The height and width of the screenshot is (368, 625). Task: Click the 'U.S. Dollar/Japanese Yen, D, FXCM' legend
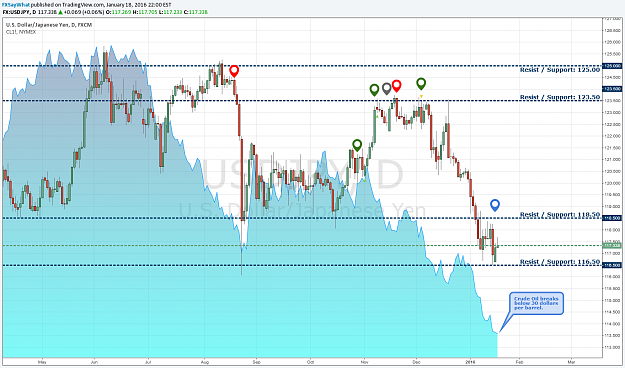click(x=49, y=25)
